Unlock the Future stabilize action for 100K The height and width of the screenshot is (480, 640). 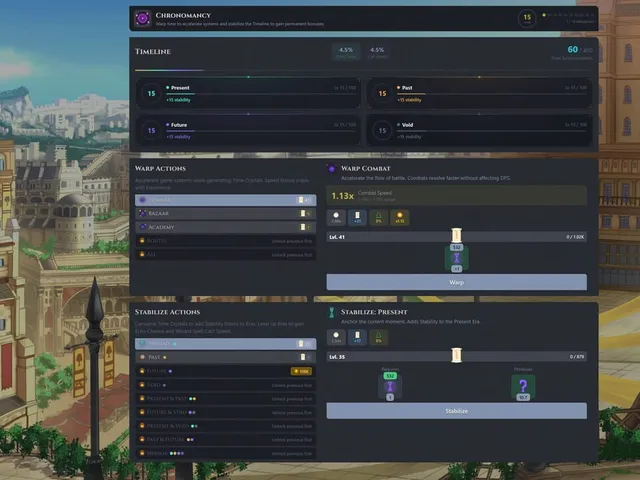click(x=301, y=371)
